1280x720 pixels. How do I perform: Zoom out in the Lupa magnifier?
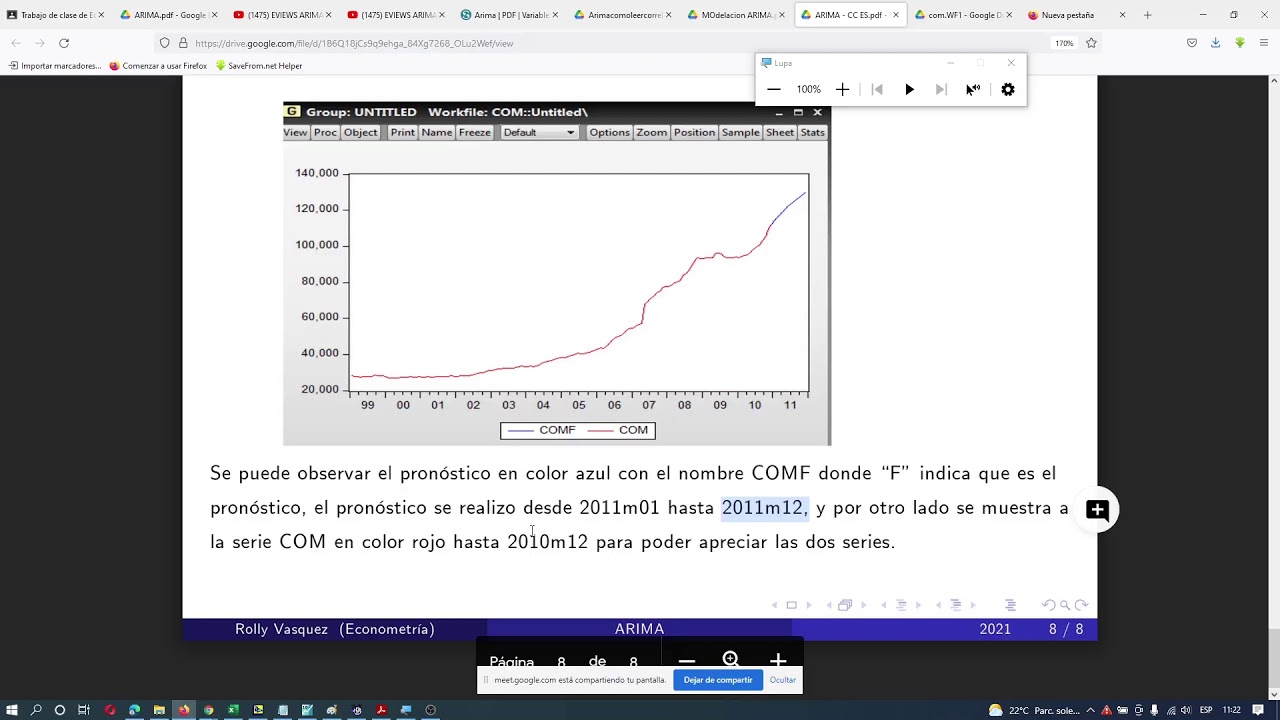(x=774, y=90)
